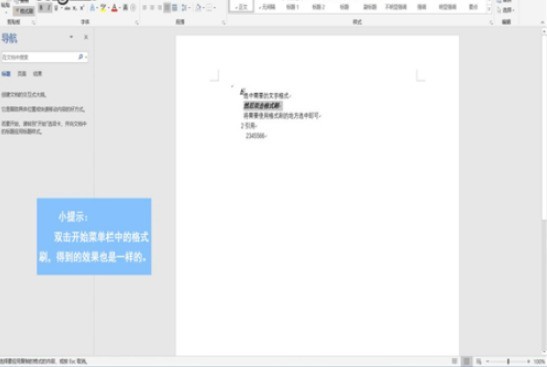Viewport: 547px width, 367px height.
Task: Toggle Bold formatting in the ribbon
Action: (x=41, y=8)
